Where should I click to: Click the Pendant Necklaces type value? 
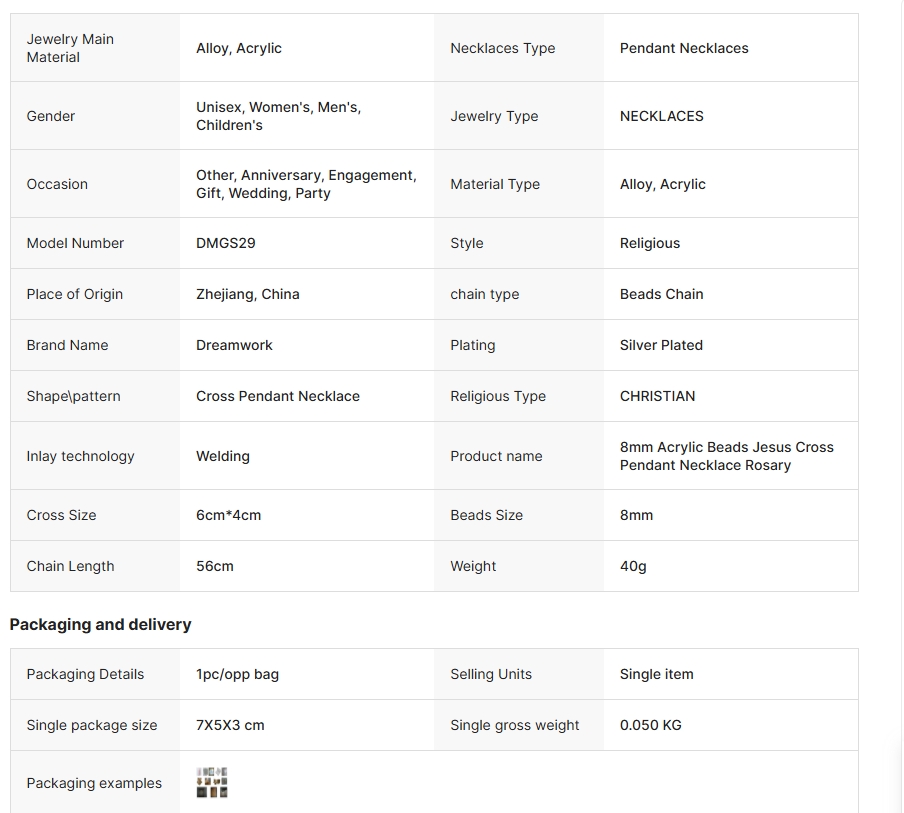pyautogui.click(x=683, y=48)
